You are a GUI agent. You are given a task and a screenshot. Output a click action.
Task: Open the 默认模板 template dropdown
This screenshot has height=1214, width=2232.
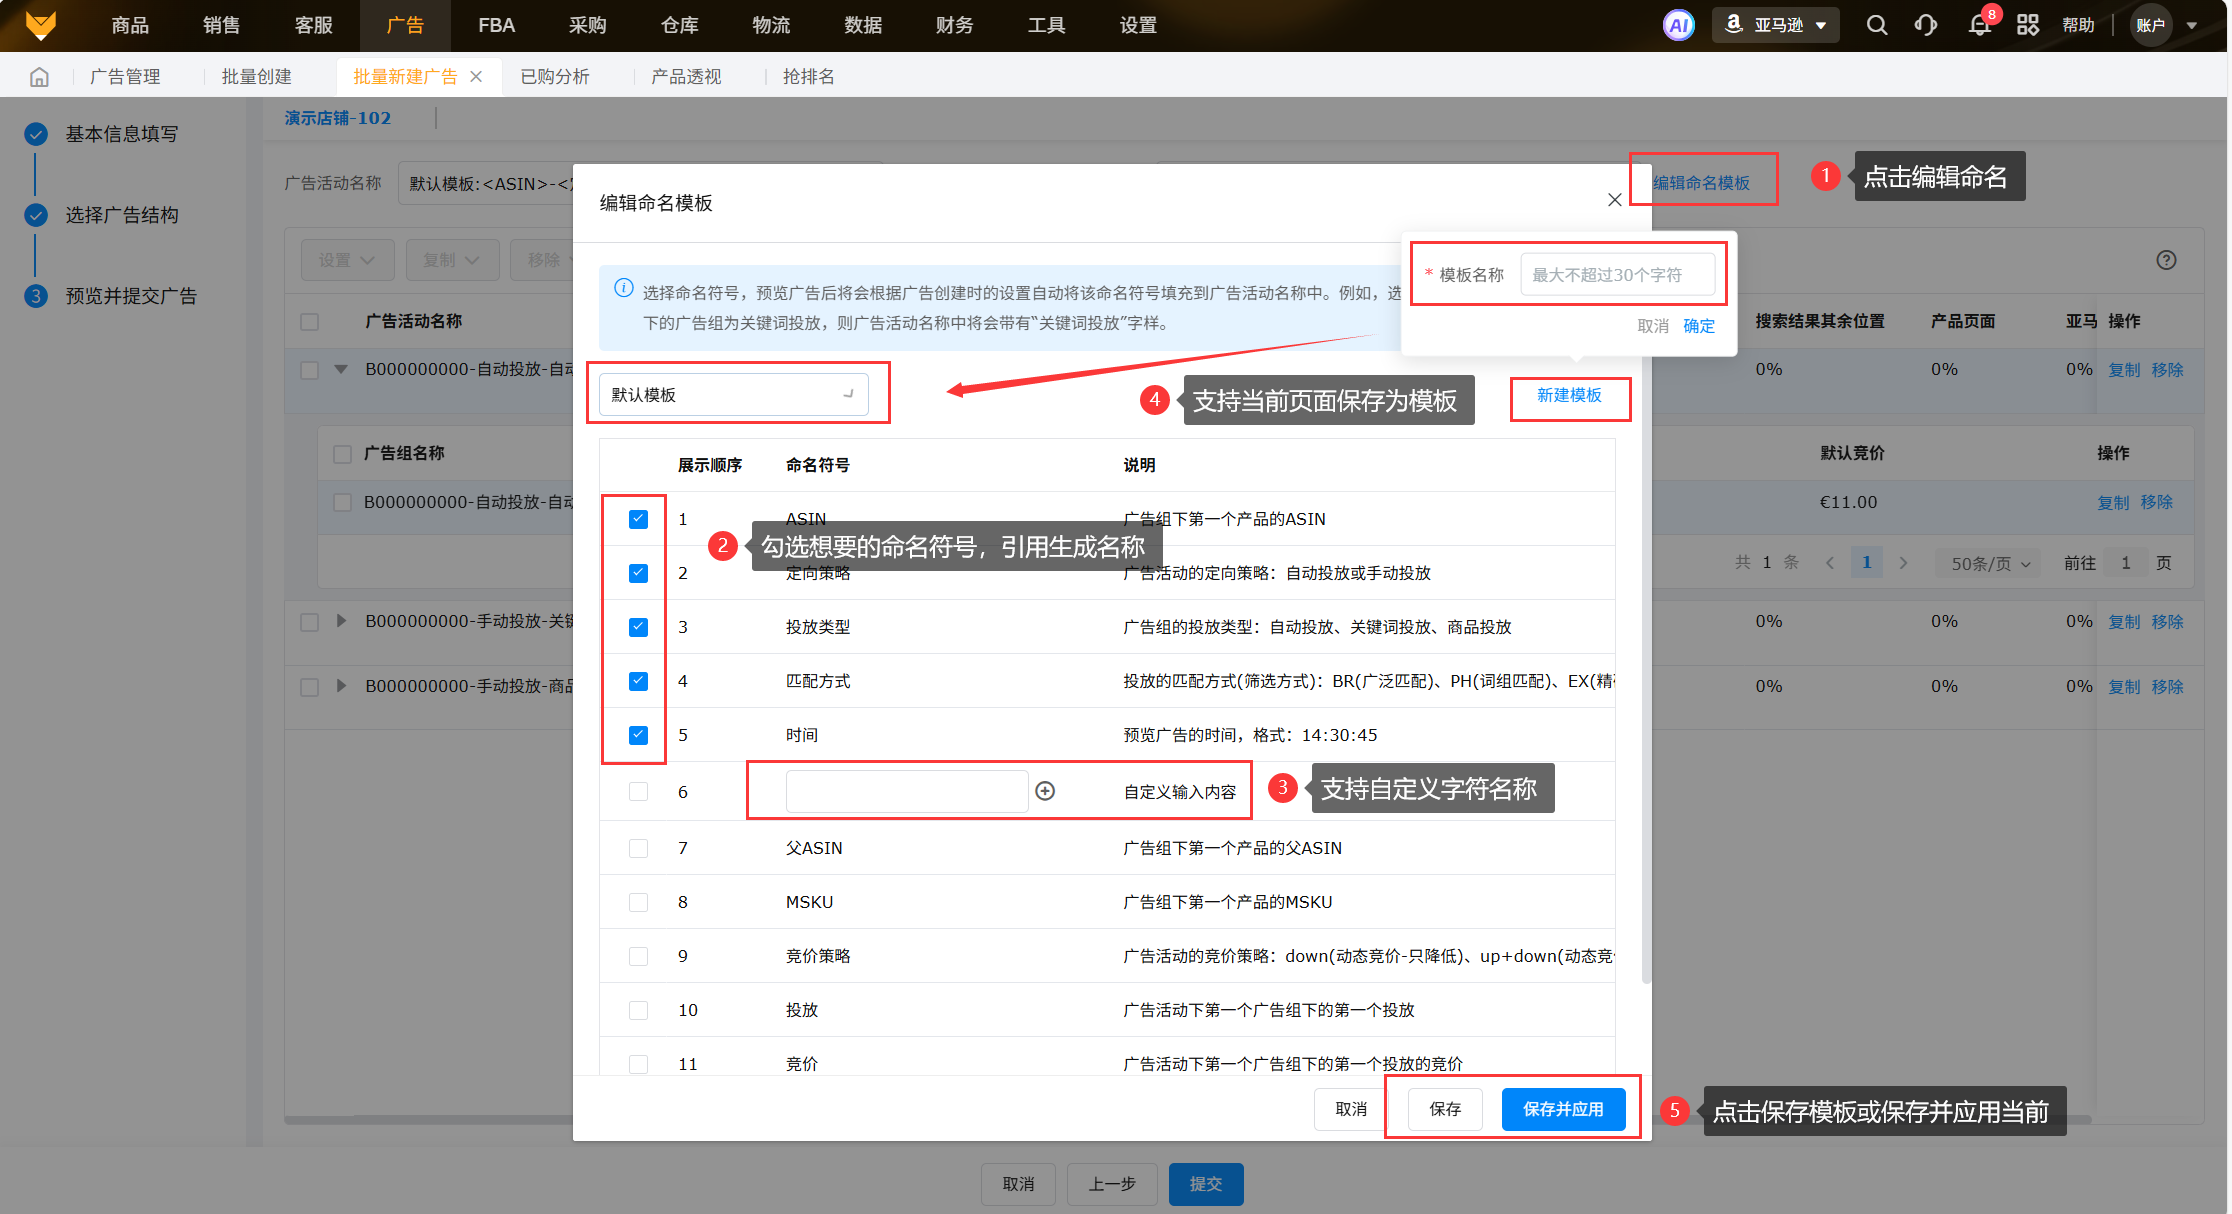tap(733, 395)
